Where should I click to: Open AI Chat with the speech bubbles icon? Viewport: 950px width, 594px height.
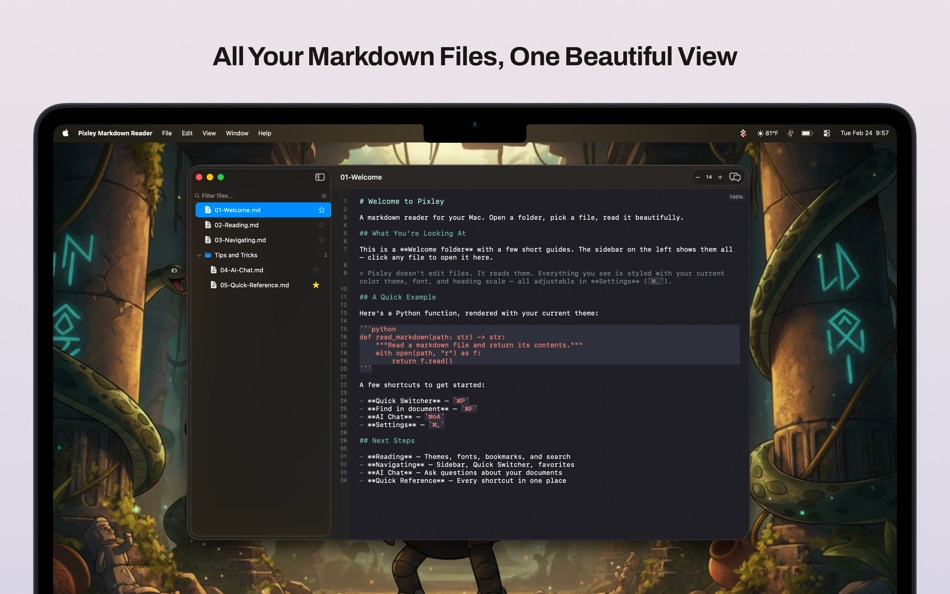[734, 176]
